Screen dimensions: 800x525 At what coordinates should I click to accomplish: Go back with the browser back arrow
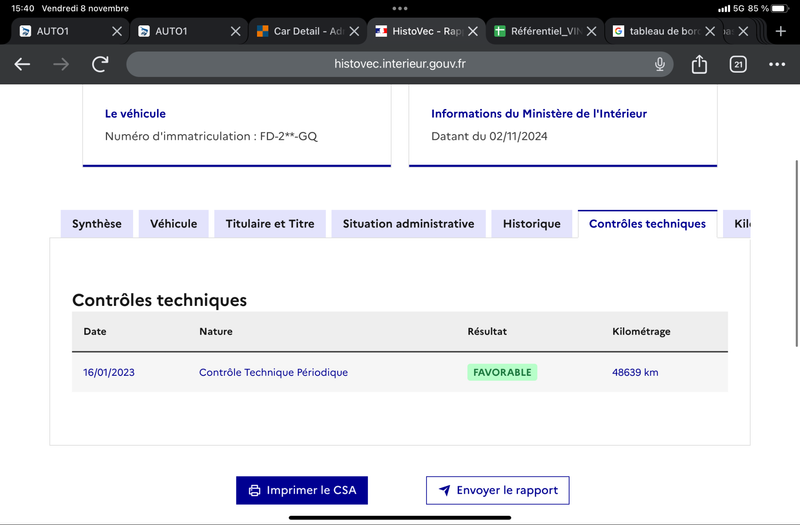point(22,64)
